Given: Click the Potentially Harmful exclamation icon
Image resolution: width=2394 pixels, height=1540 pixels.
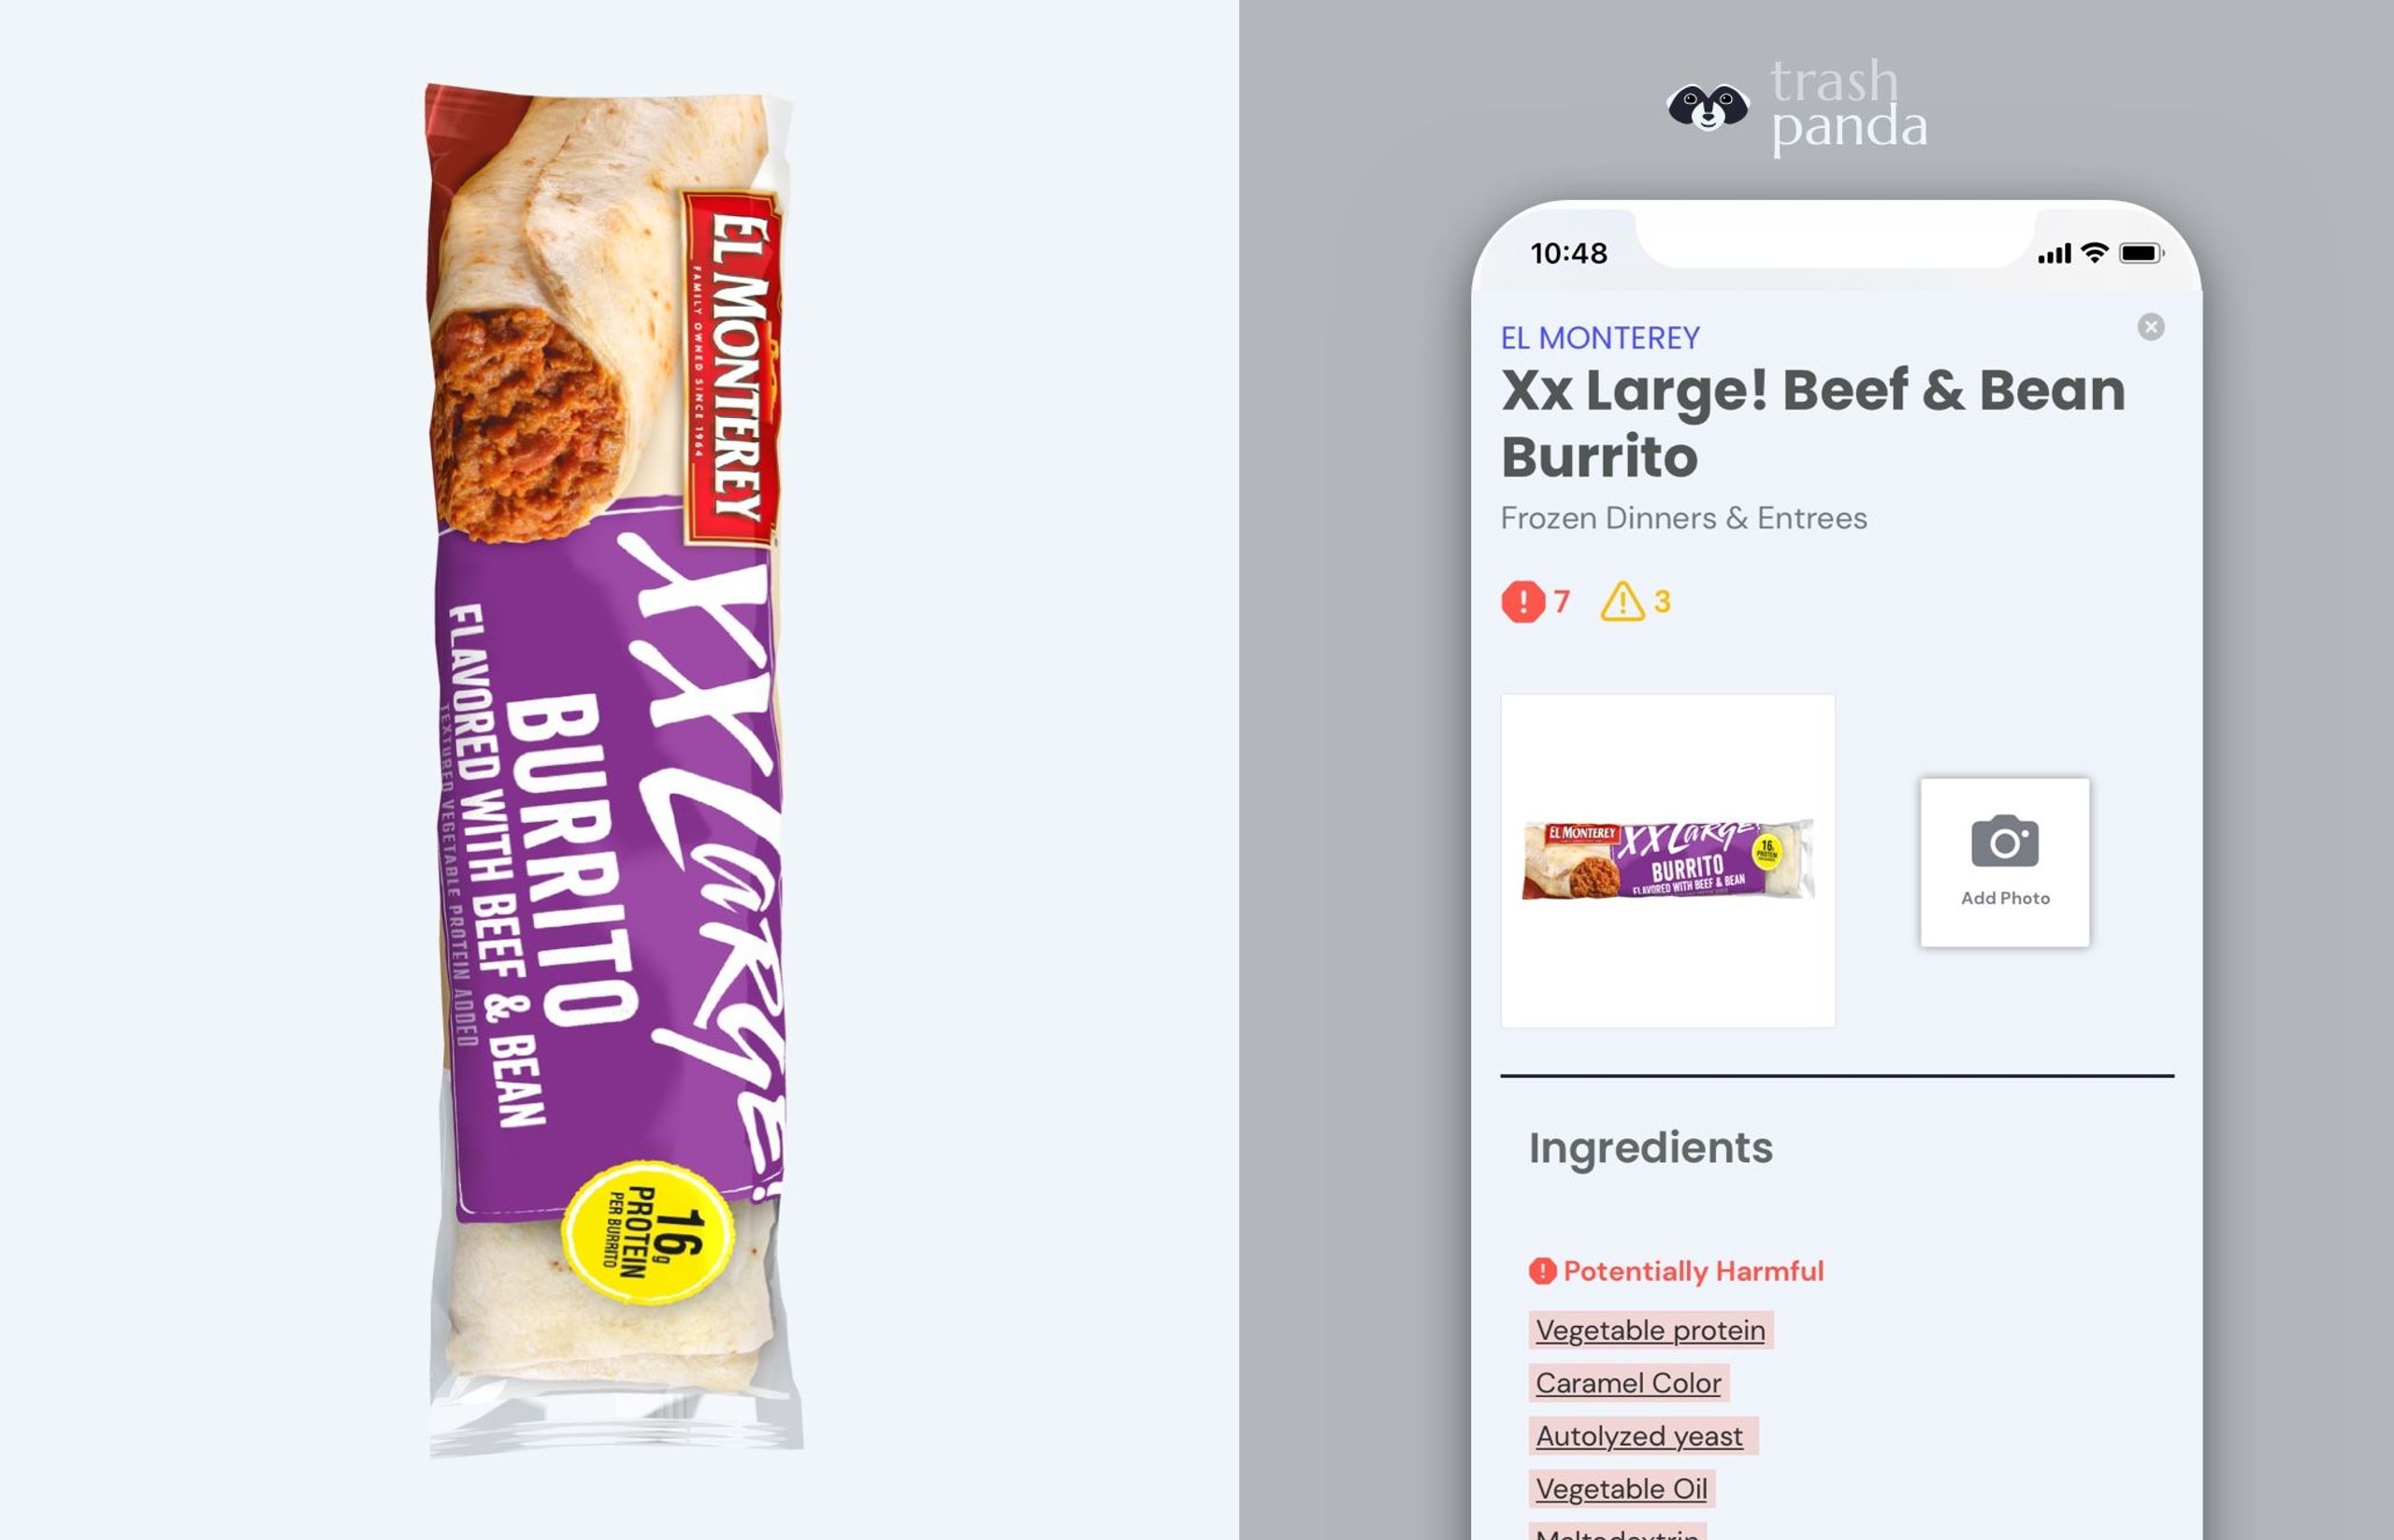Looking at the screenshot, I should (1542, 1270).
